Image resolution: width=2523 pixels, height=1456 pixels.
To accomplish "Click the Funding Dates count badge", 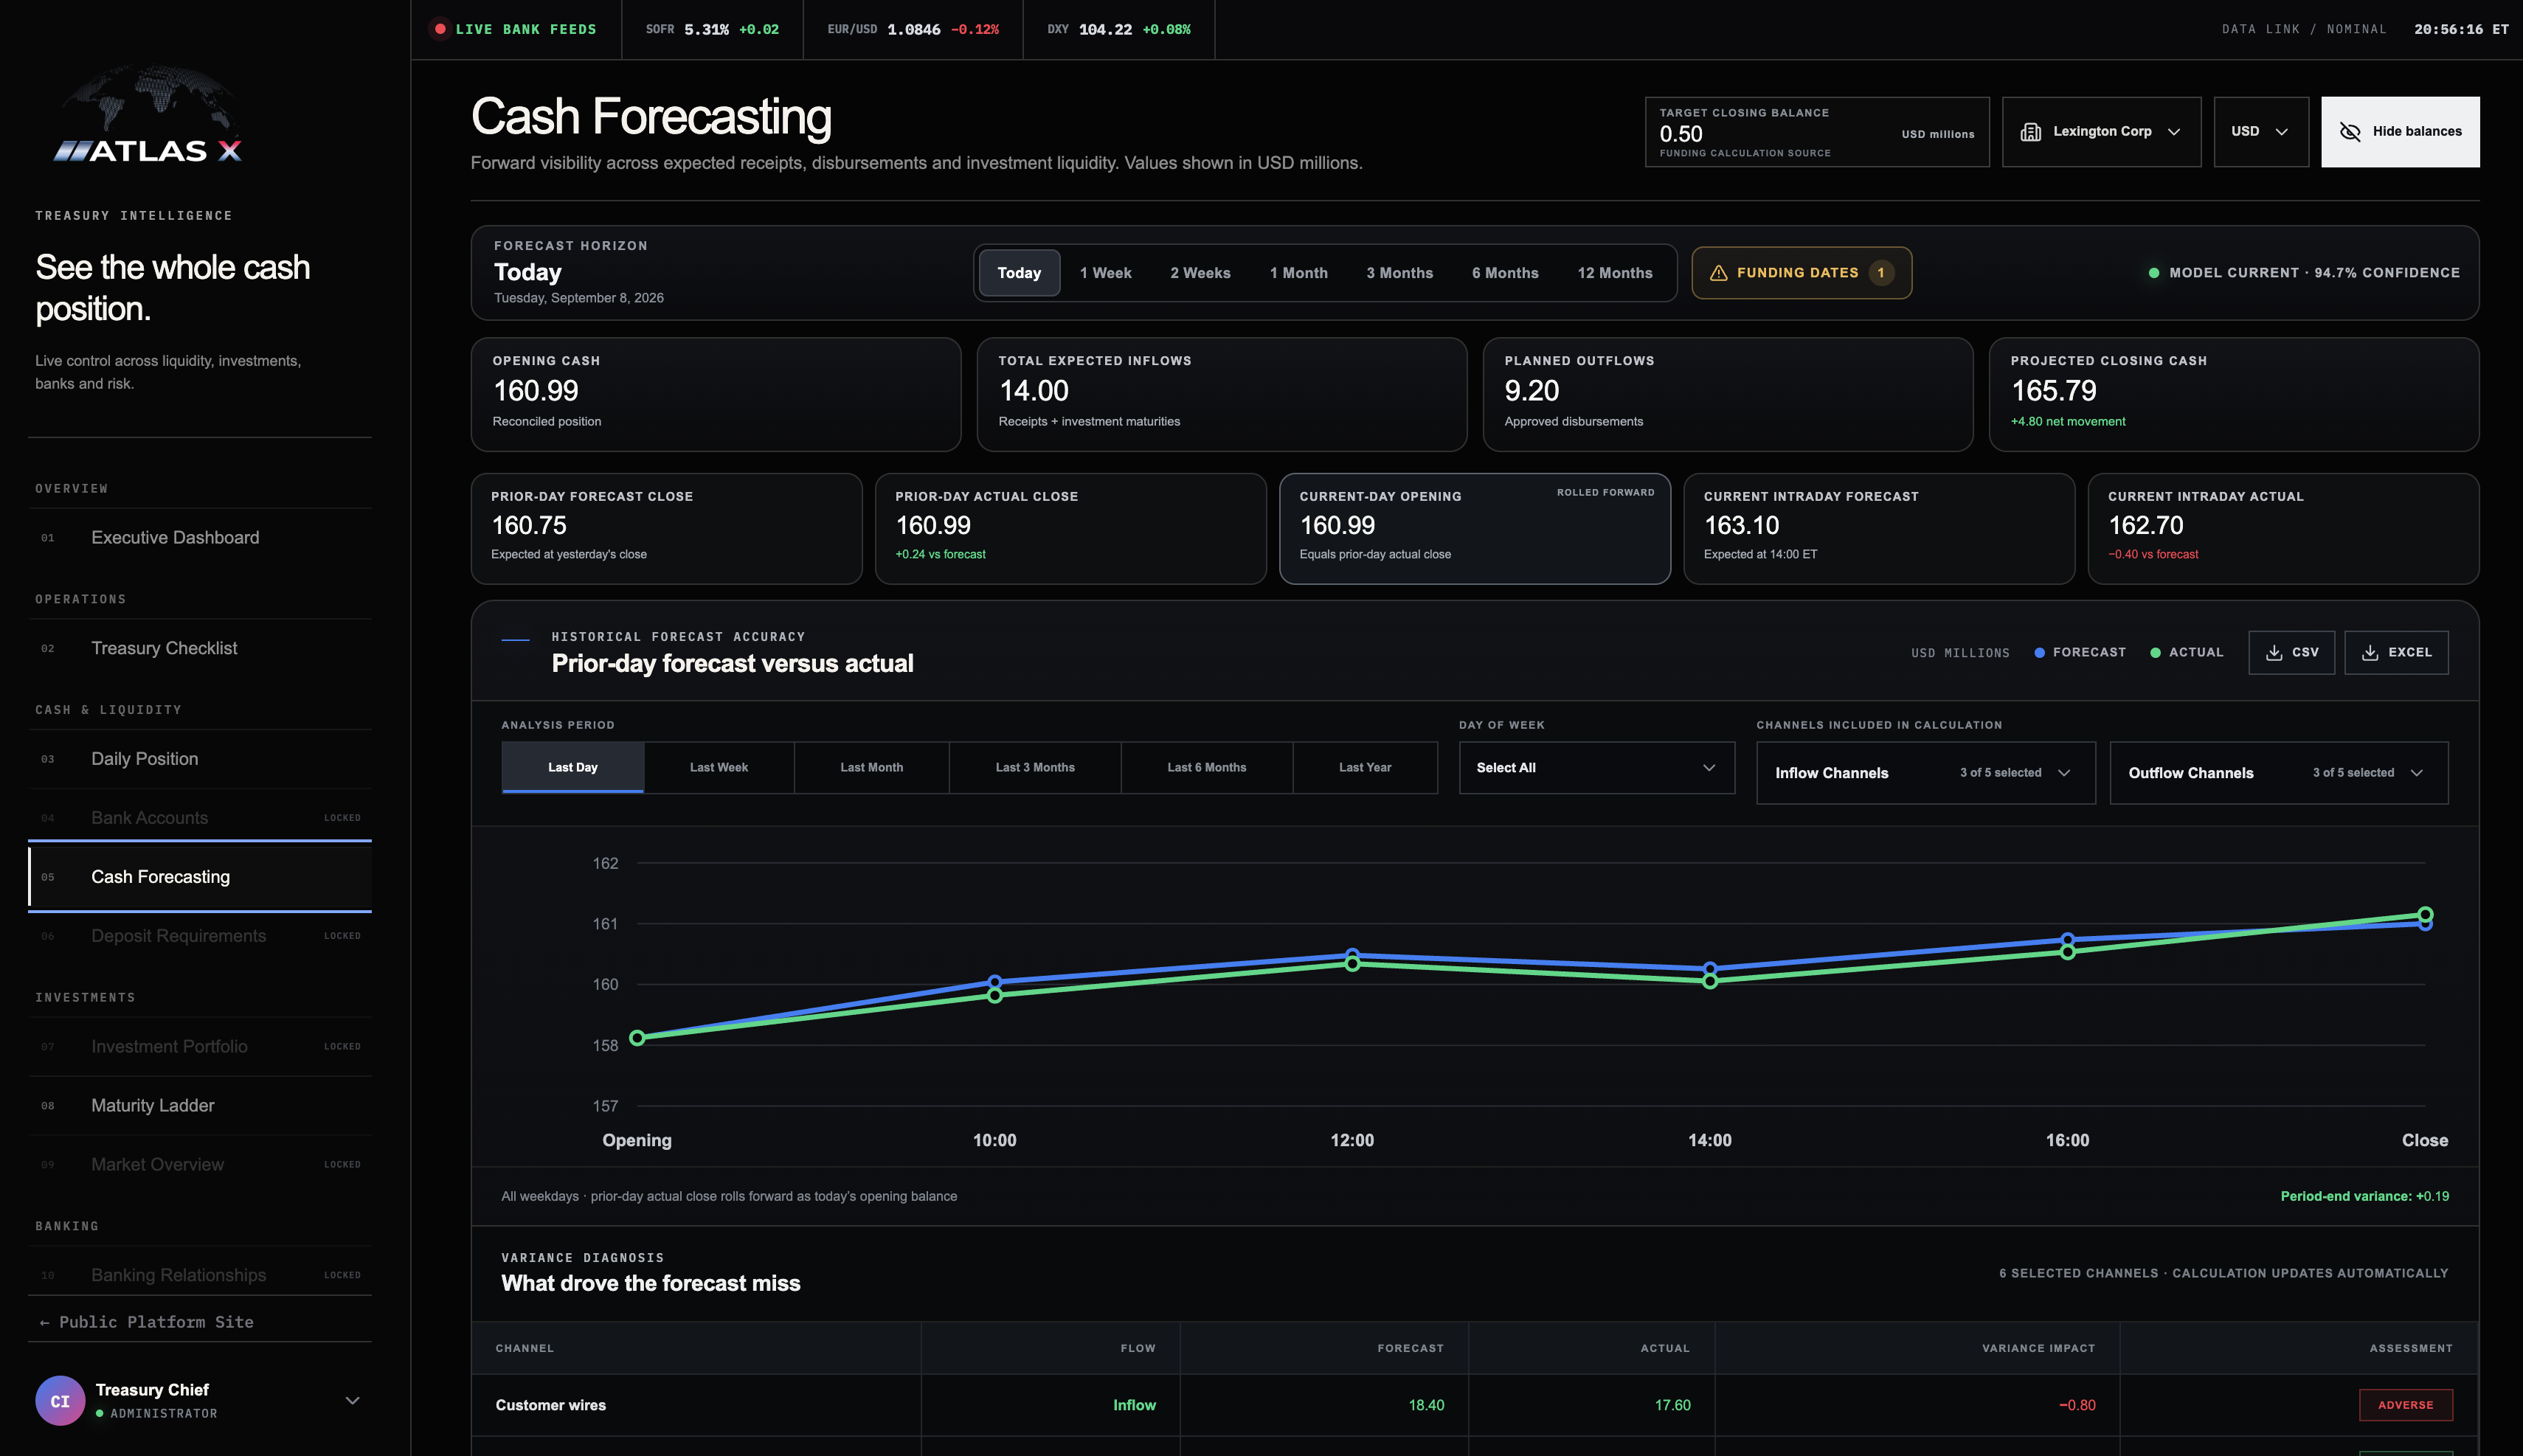I will [x=1880, y=273].
